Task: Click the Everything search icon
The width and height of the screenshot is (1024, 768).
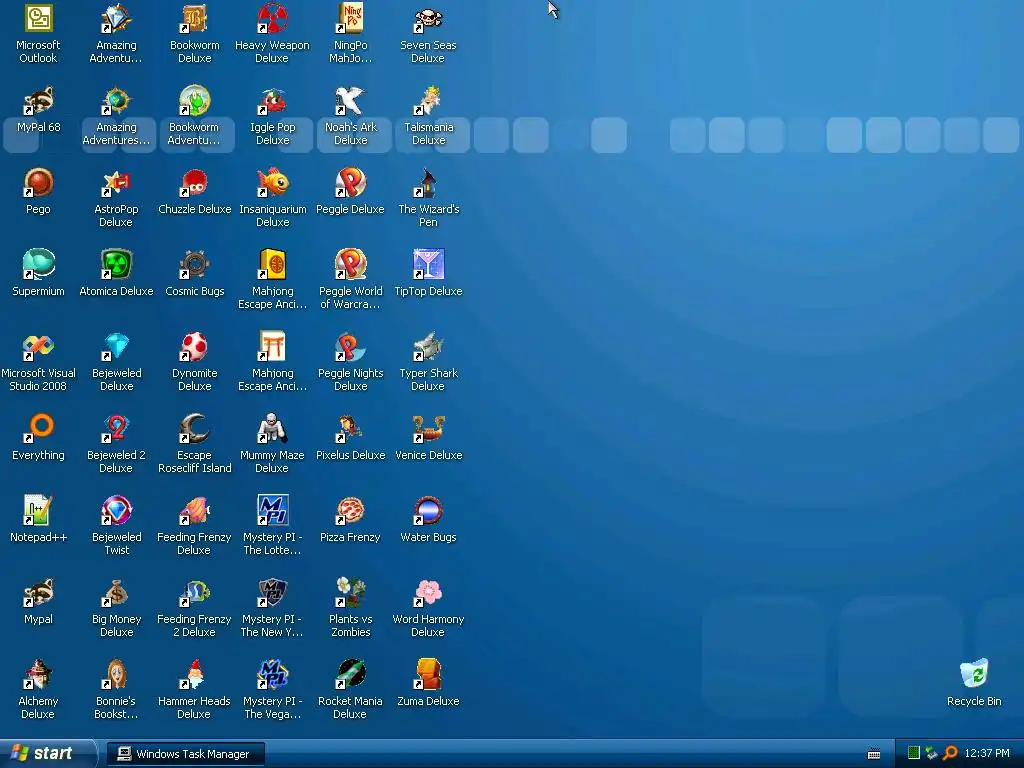Action: pos(39,429)
